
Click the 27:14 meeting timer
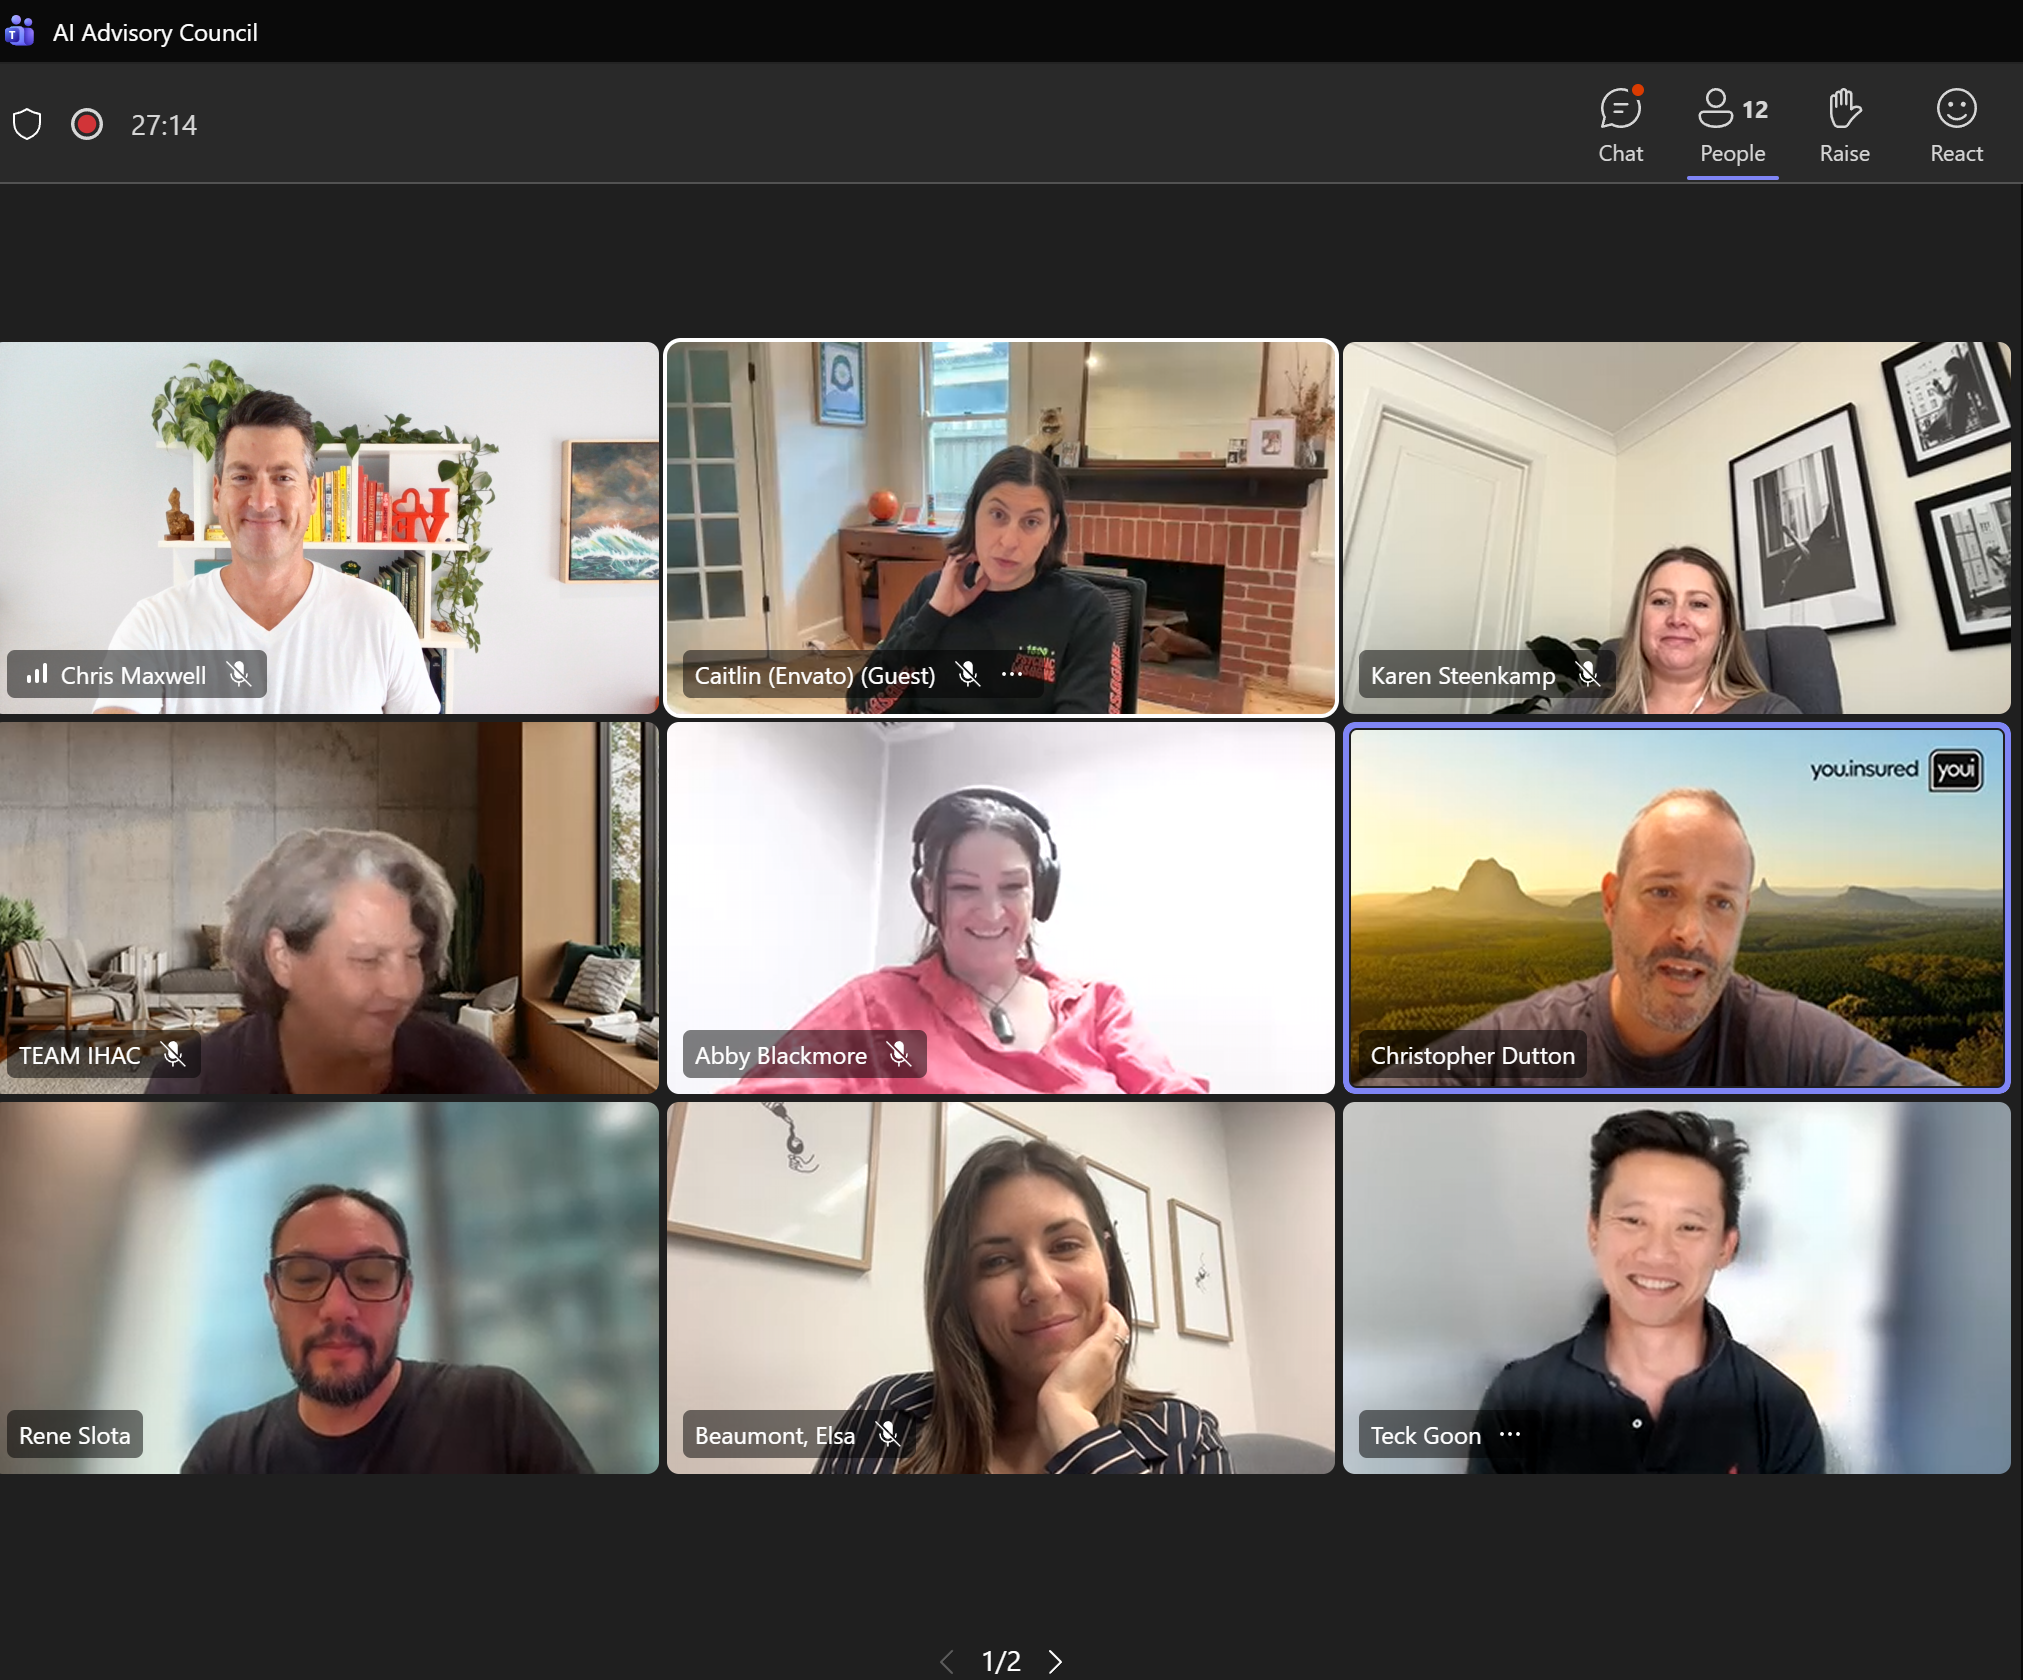tap(164, 125)
